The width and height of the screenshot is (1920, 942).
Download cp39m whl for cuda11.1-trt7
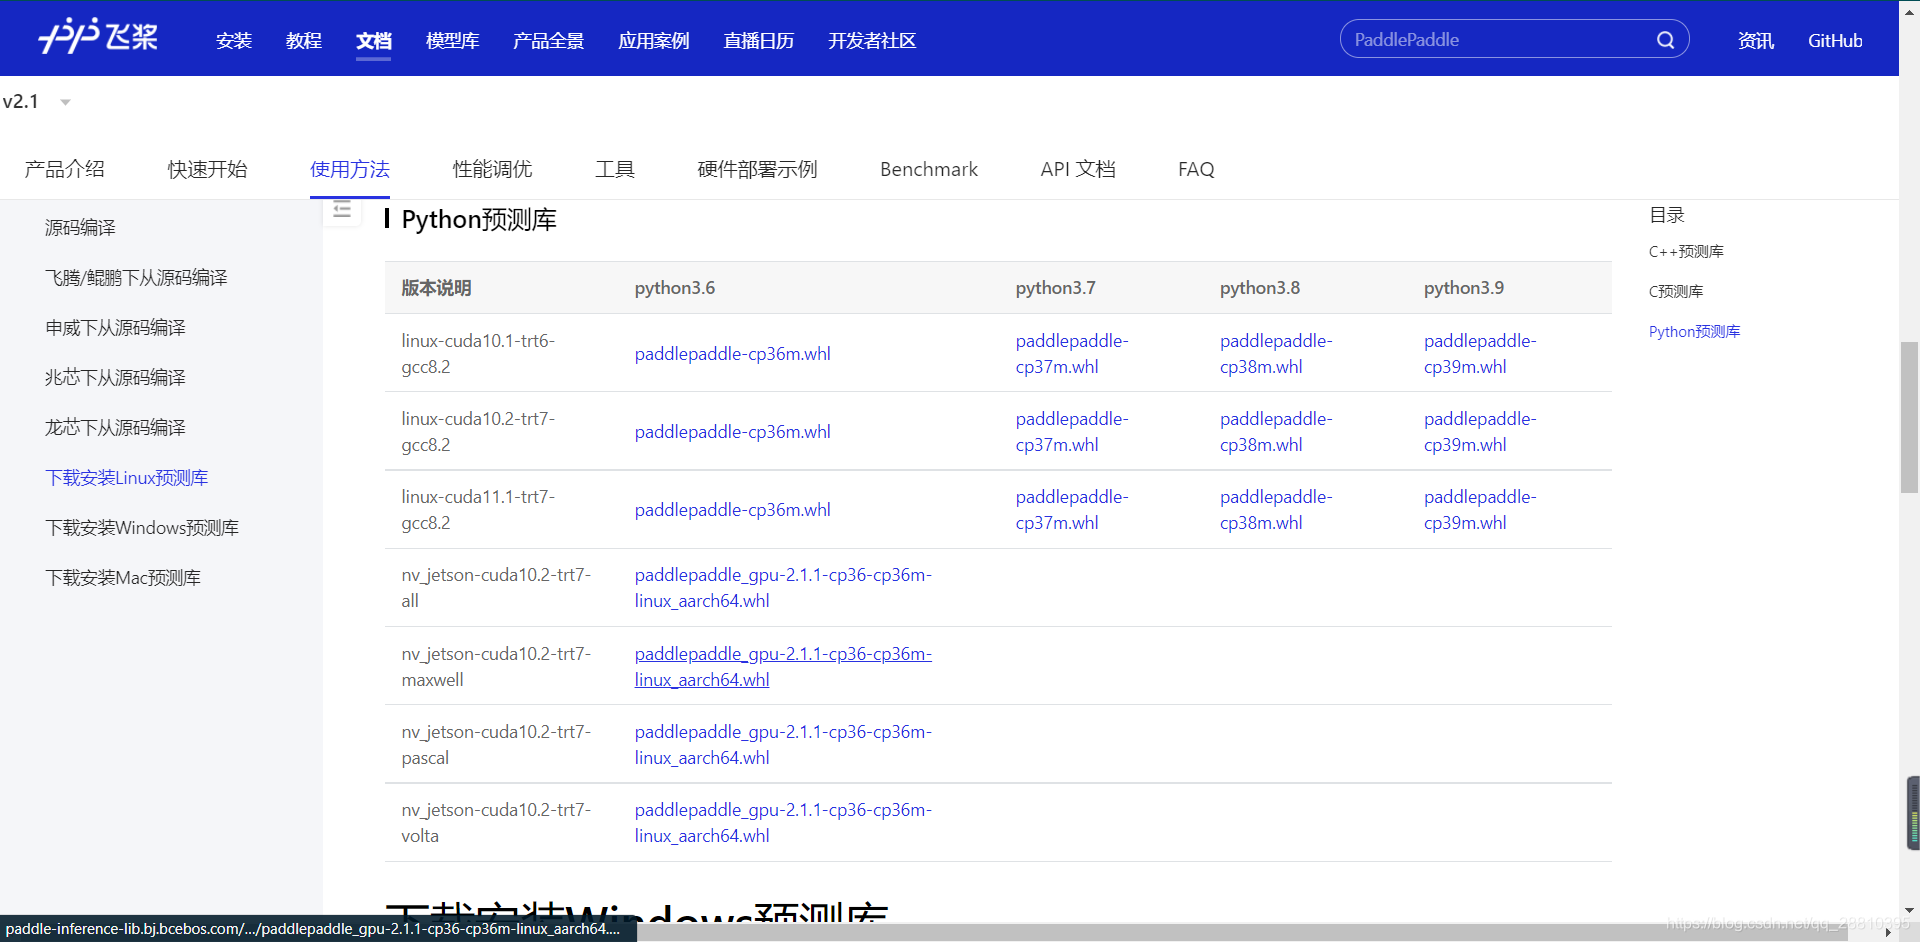[1480, 510]
